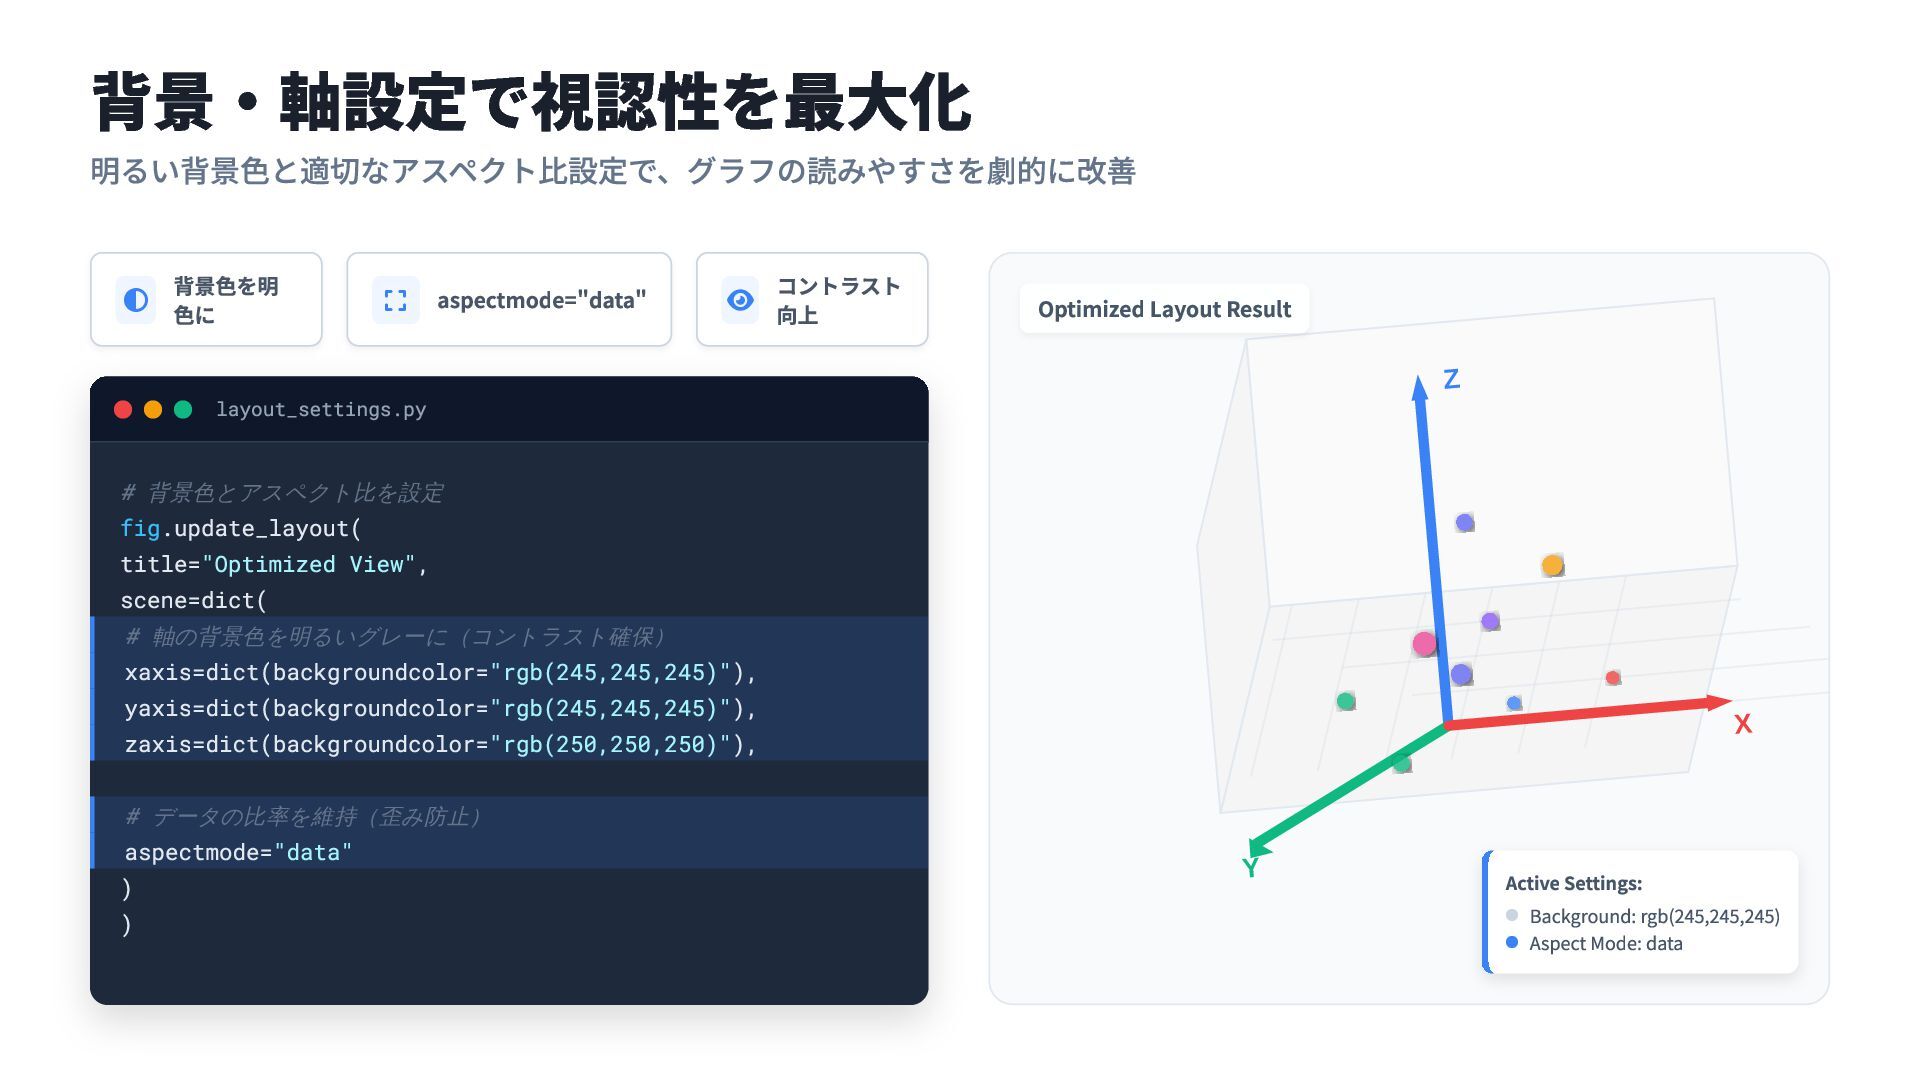
Task: Click the gray Background legend dot
Action: (1512, 915)
